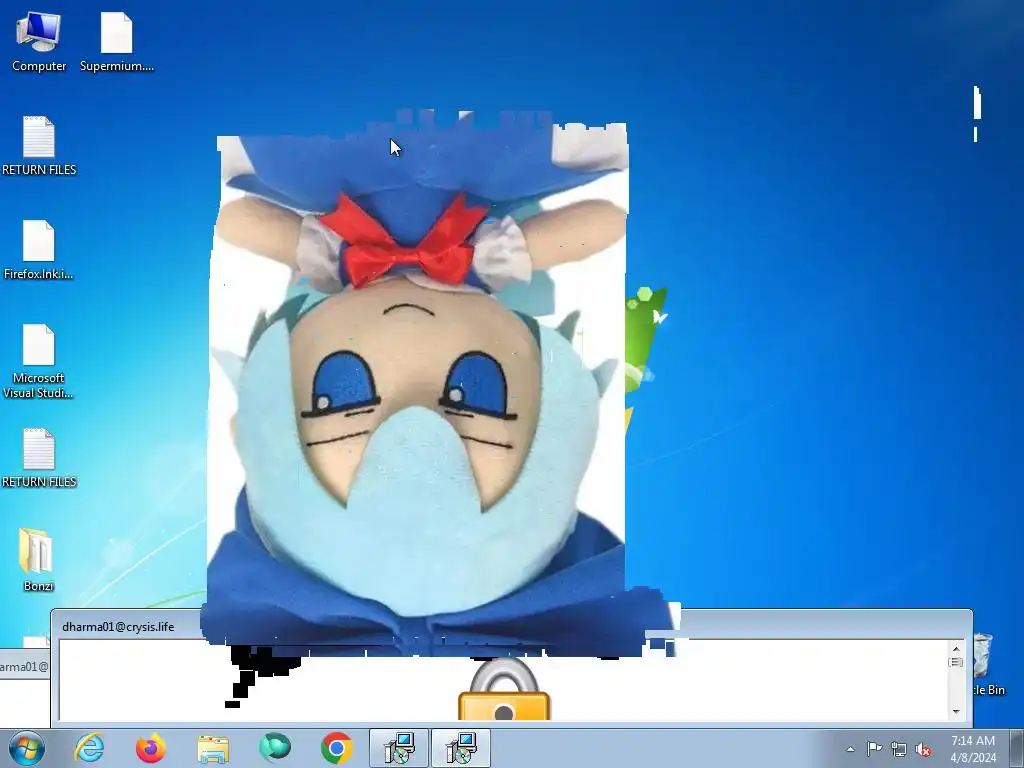
Task: Launch Supermium browser from taskbar
Action: tap(274, 748)
